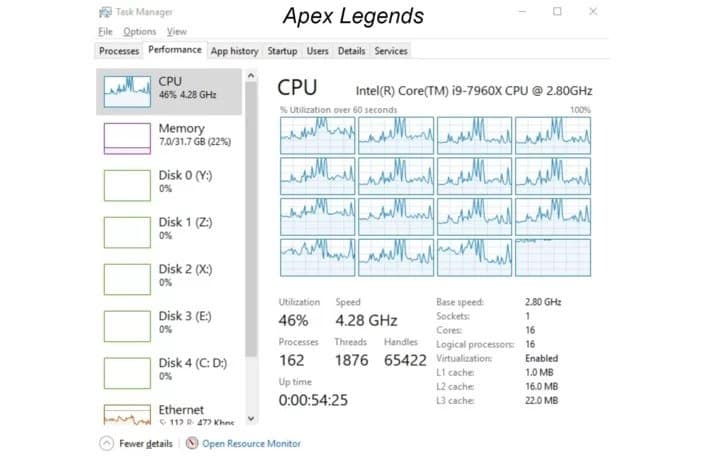This screenshot has width=711, height=457.
Task: Open the View menu
Action: pos(176,32)
